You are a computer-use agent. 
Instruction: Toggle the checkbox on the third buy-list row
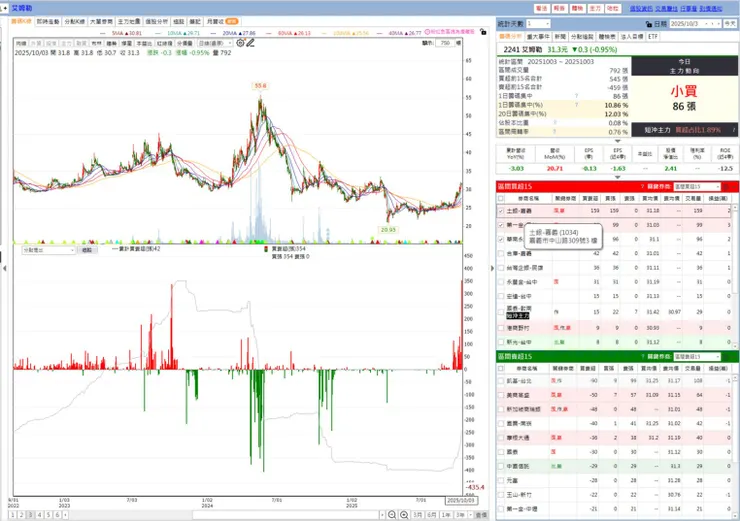coord(501,239)
